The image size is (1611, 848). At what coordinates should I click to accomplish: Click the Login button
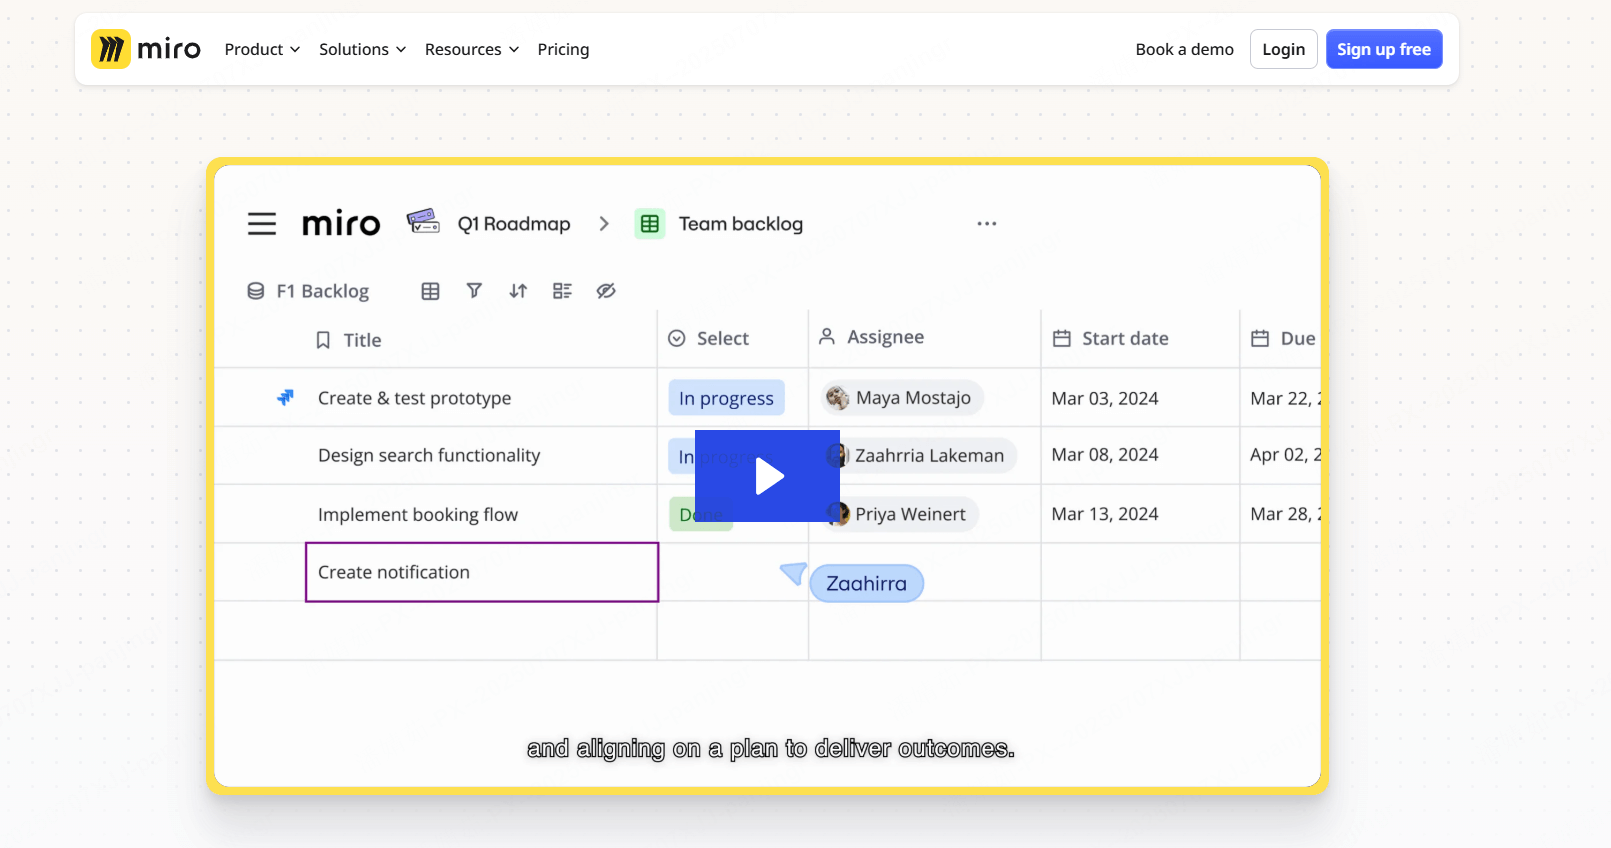[1283, 49]
